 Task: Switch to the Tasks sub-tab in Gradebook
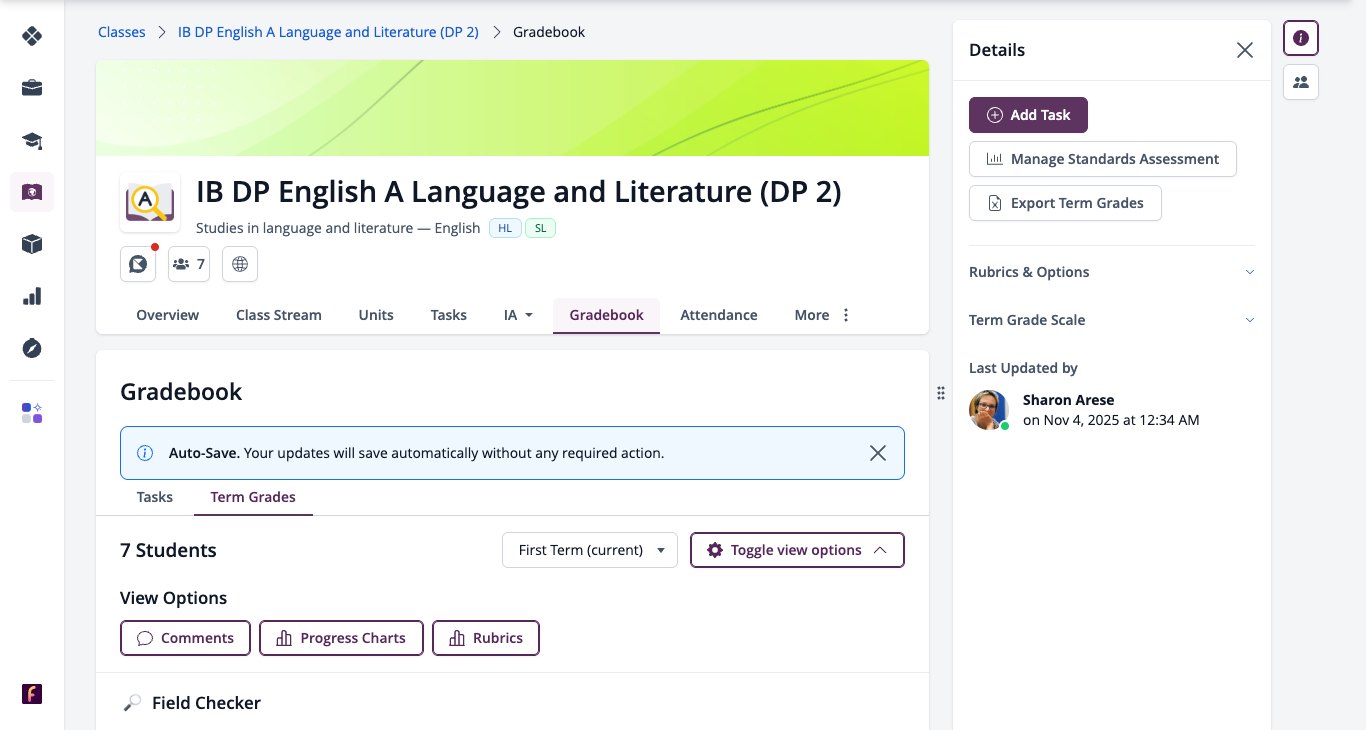pos(155,497)
